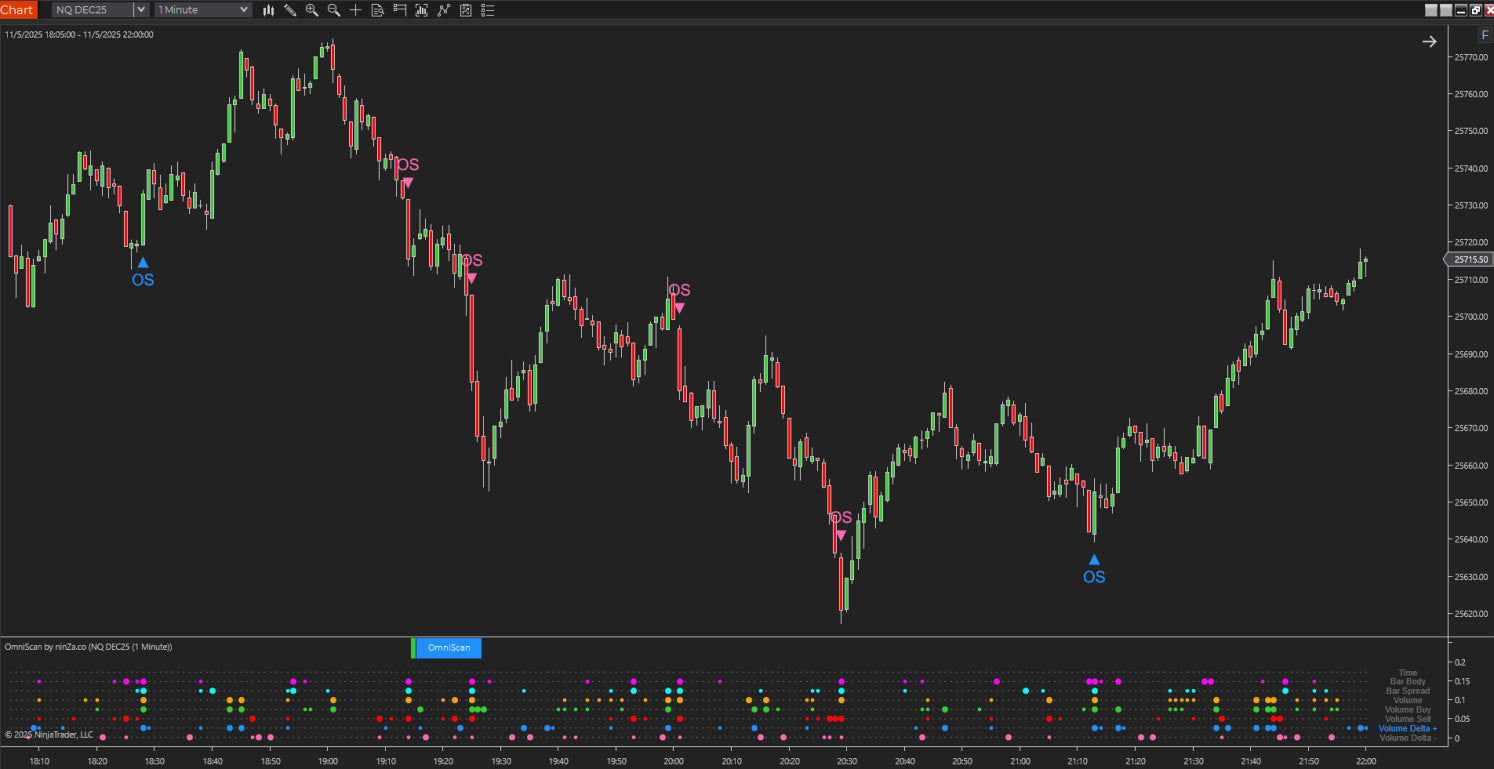1494x769 pixels.
Task: Toggle the Volume Delta + row label
Action: pos(1407,728)
